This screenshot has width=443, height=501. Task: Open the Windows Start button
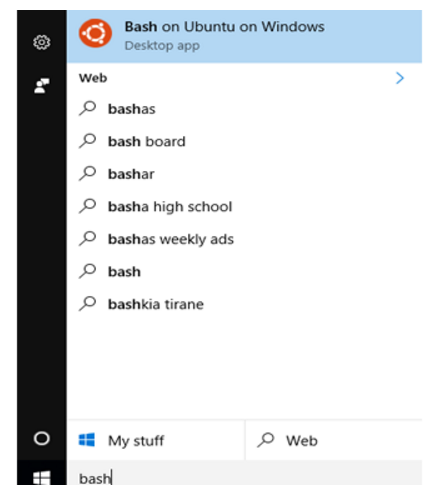[42, 477]
